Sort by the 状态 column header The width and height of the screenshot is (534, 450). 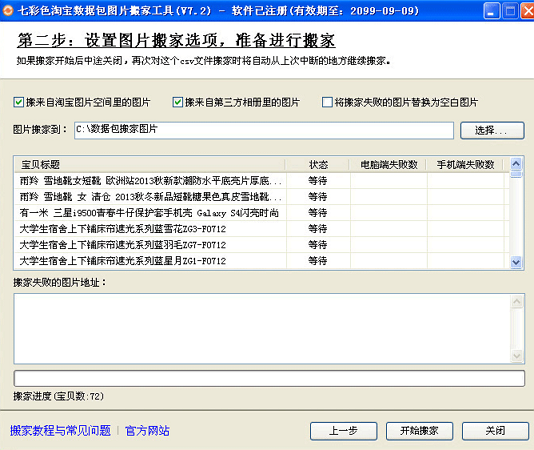[317, 165]
